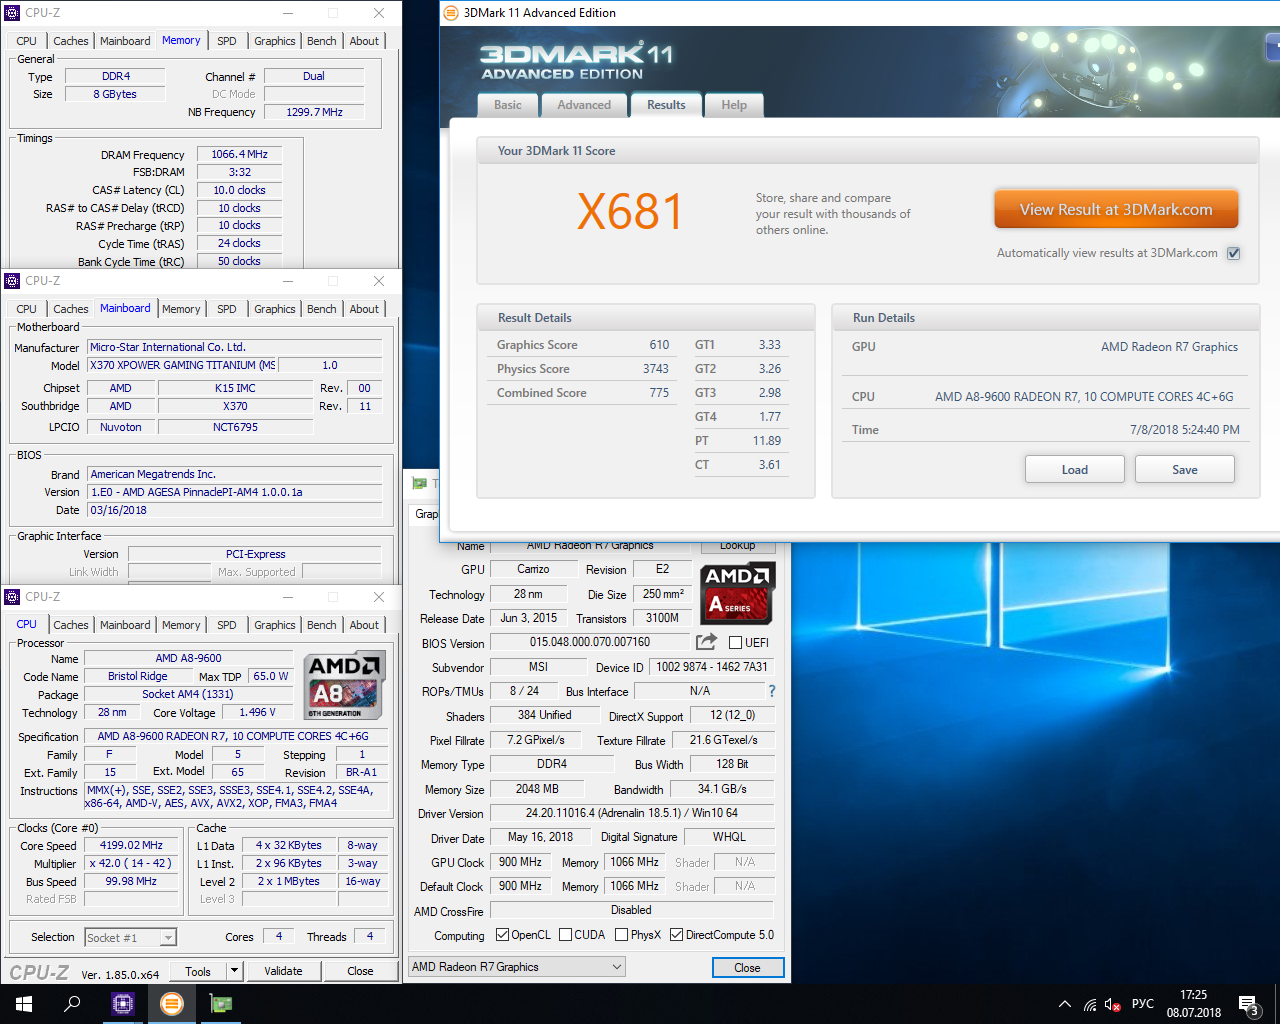Open the notification center icon
Image resolution: width=1280 pixels, height=1024 pixels.
click(x=1248, y=1004)
